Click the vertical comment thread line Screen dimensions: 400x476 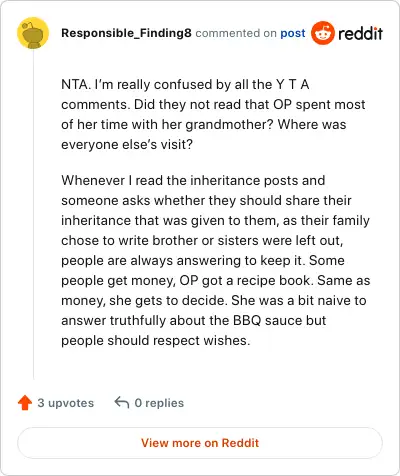33,214
